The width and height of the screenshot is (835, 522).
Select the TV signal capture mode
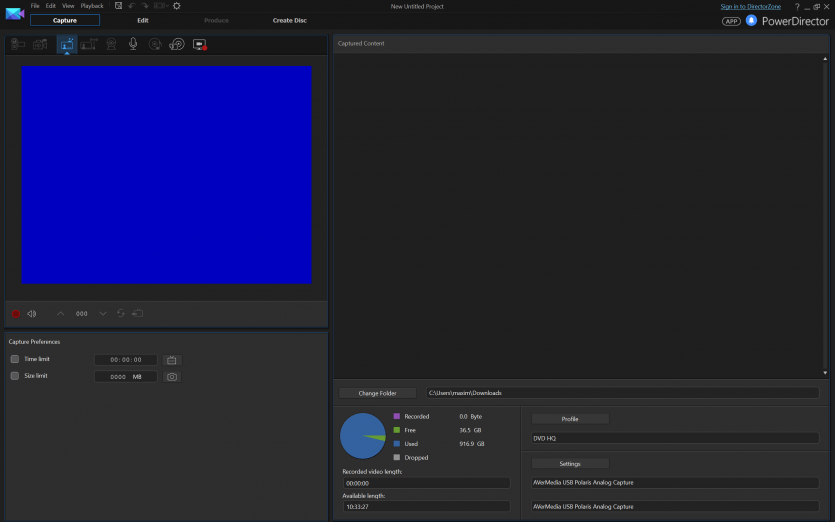coord(66,44)
